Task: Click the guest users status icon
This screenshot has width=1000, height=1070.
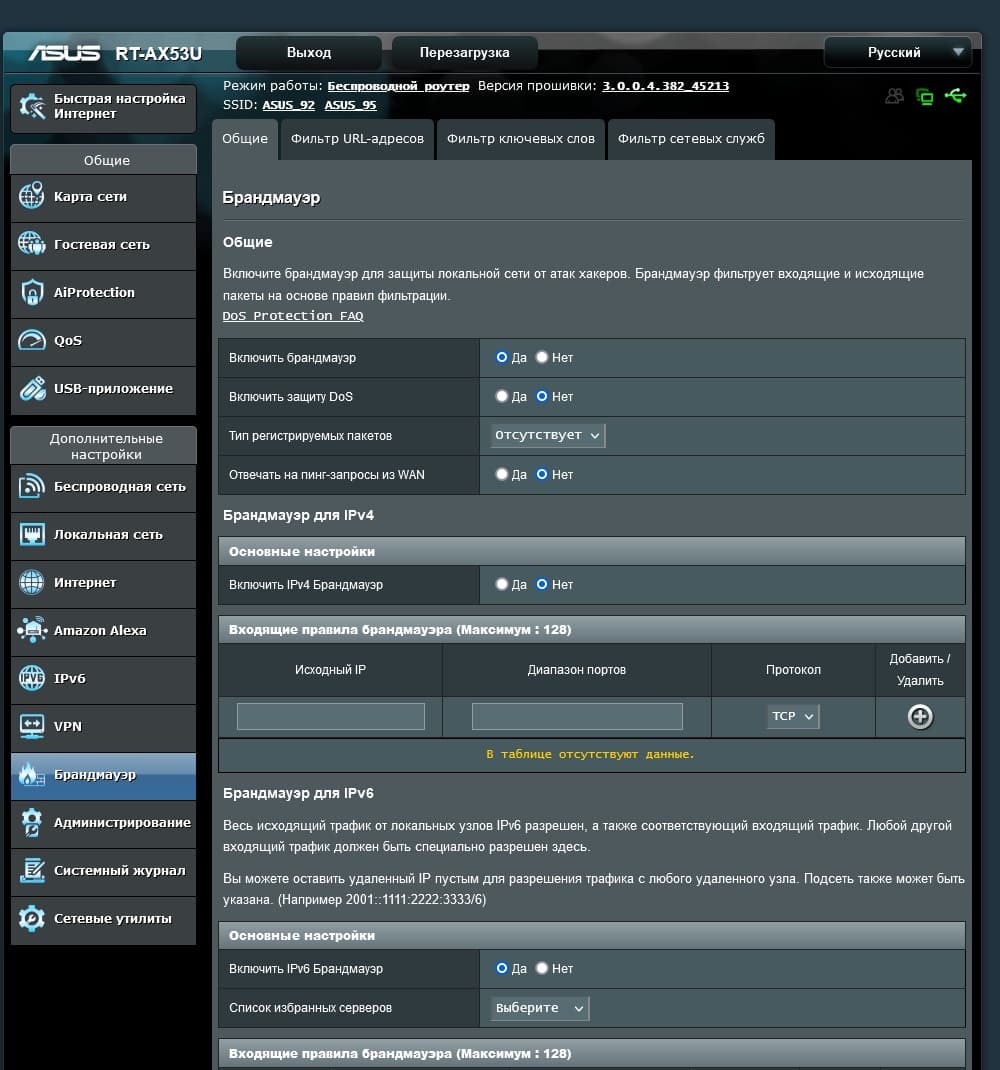Action: click(894, 96)
